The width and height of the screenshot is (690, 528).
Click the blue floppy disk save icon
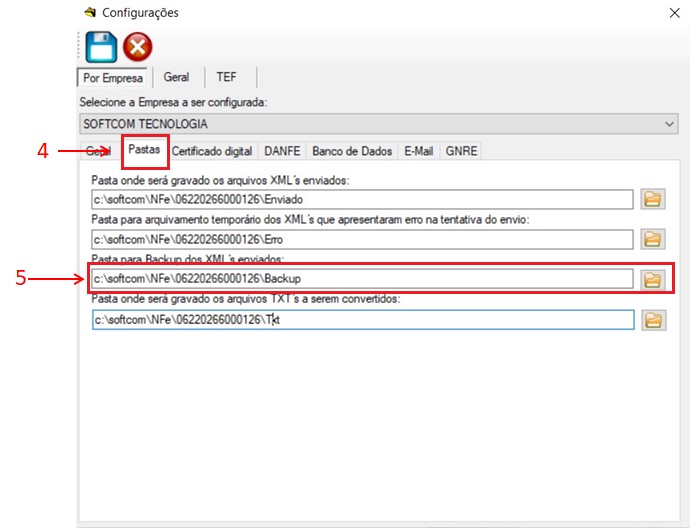pos(101,46)
